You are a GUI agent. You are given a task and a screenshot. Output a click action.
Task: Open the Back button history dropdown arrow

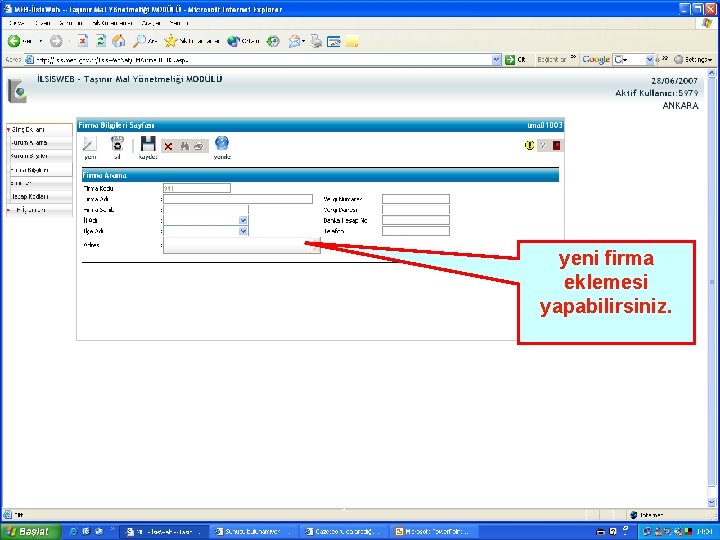click(x=40, y=41)
